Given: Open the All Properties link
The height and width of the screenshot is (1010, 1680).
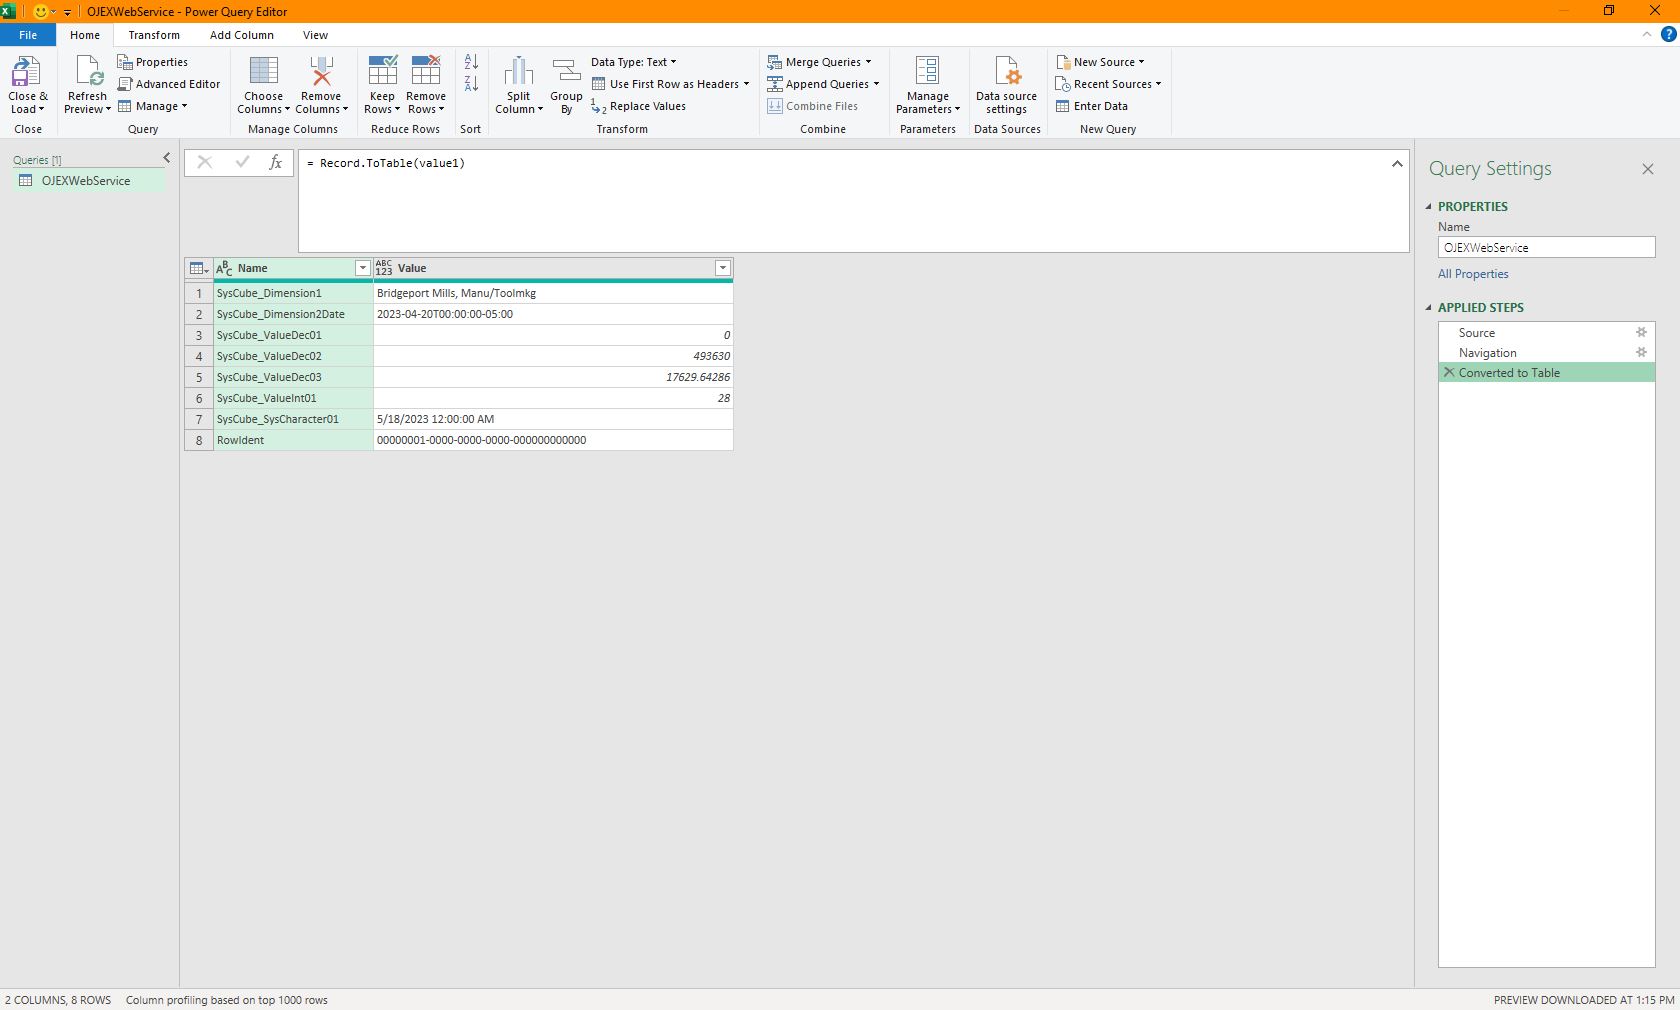Looking at the screenshot, I should pyautogui.click(x=1473, y=274).
